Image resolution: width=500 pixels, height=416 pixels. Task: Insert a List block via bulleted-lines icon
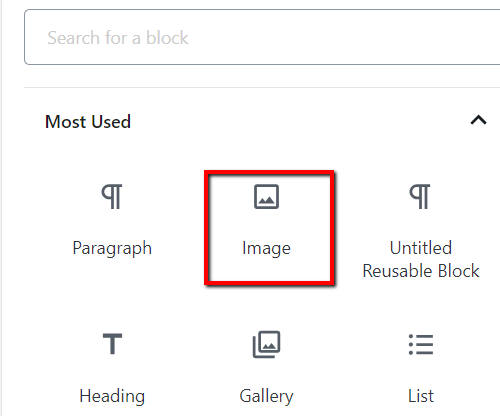421,344
